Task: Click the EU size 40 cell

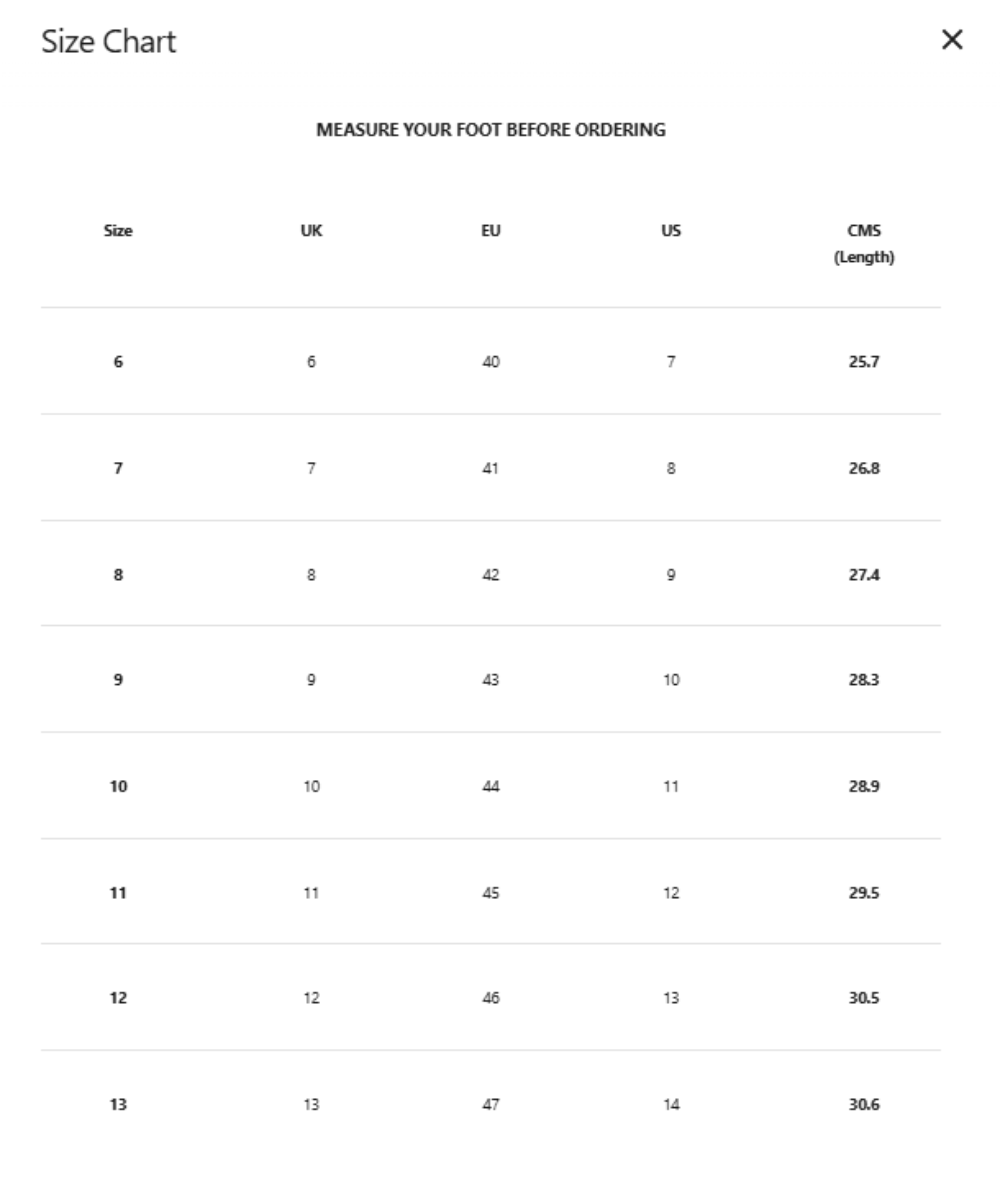Action: click(491, 362)
